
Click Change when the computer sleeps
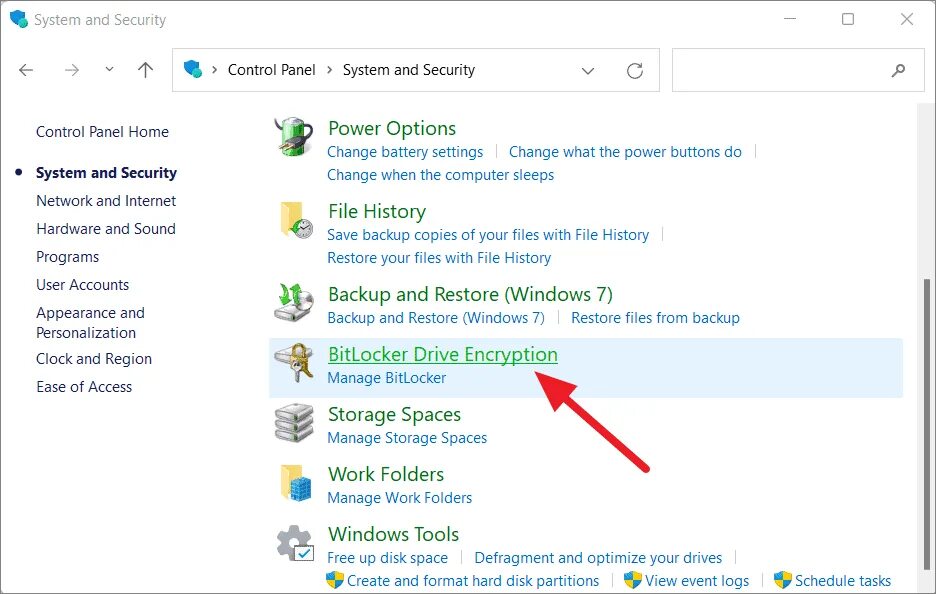441,175
